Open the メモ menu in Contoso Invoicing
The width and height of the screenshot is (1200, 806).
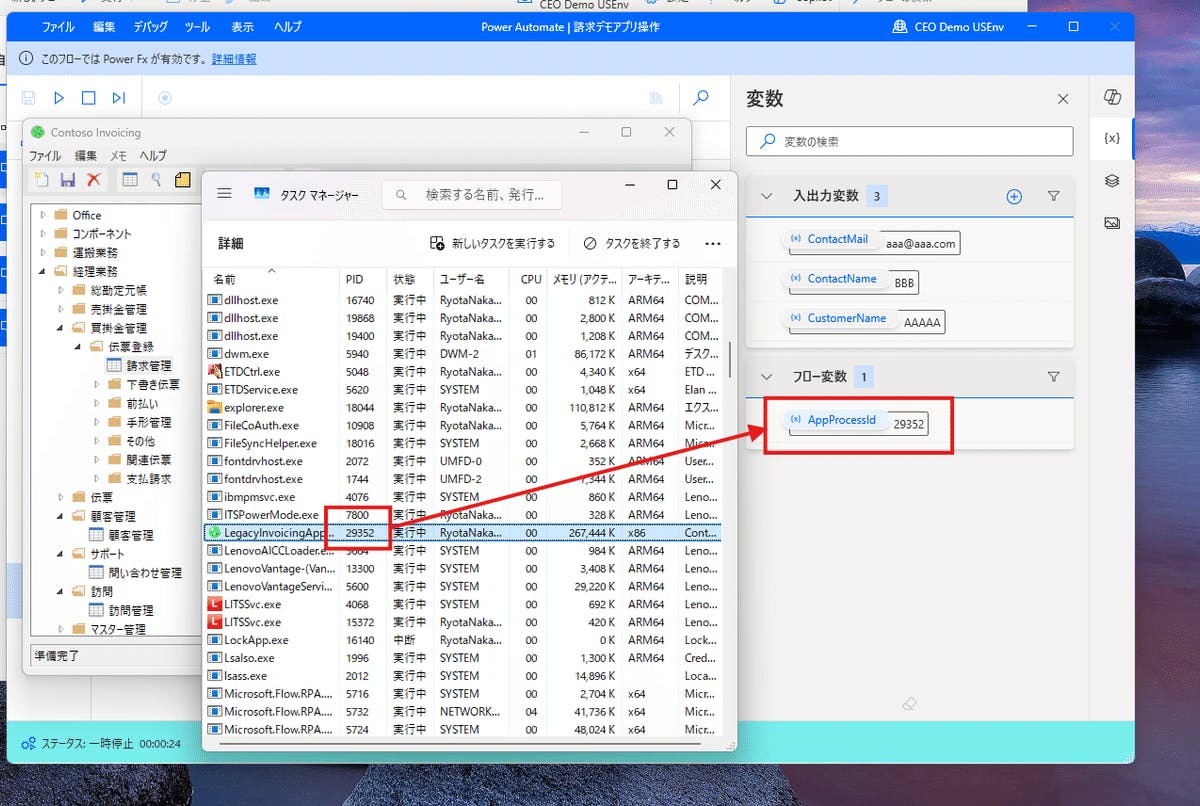(118, 155)
